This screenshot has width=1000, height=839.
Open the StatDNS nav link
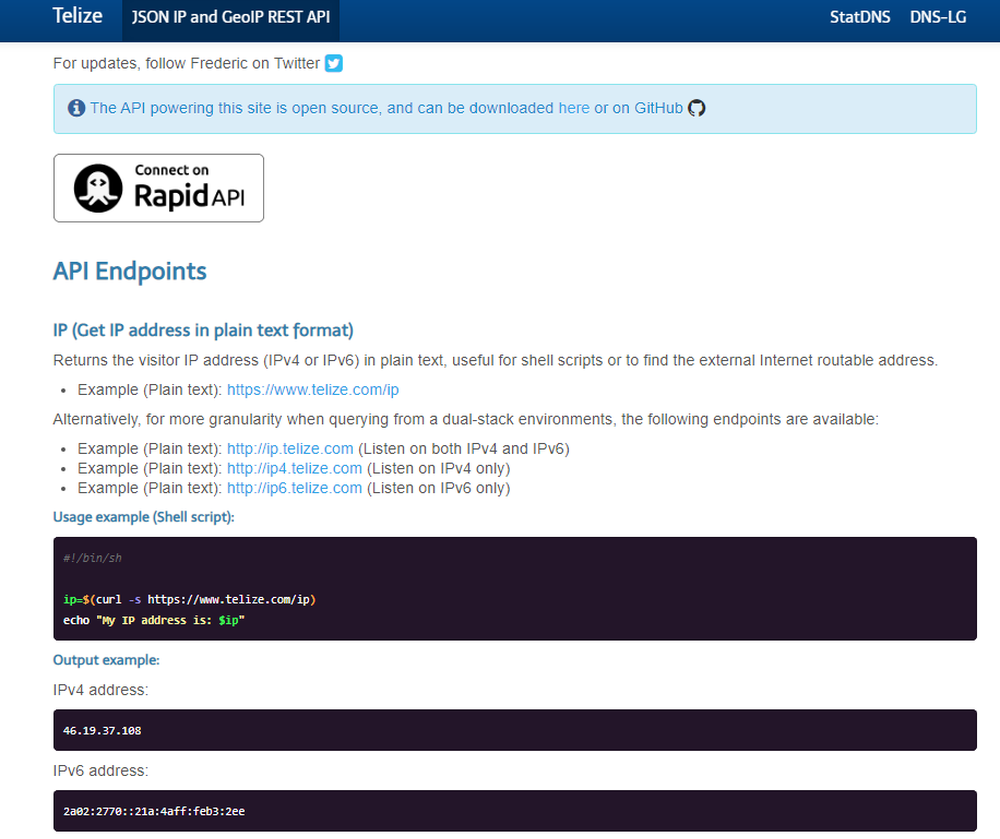tap(860, 17)
